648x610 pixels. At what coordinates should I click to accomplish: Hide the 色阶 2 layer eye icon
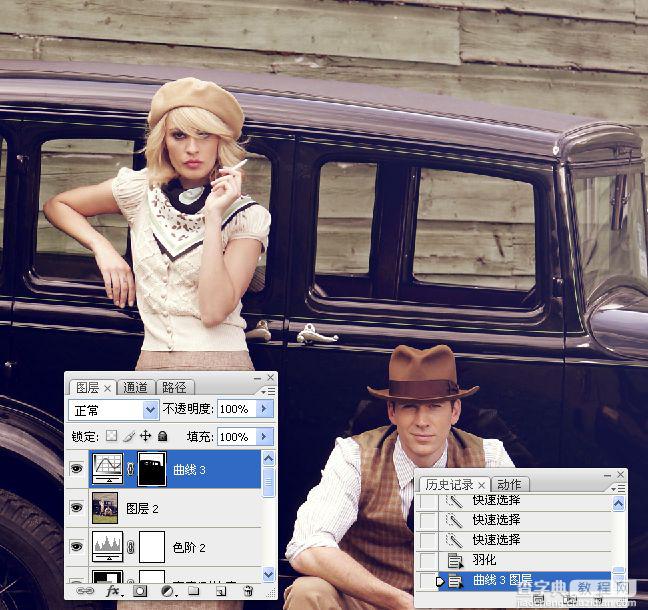[x=77, y=546]
